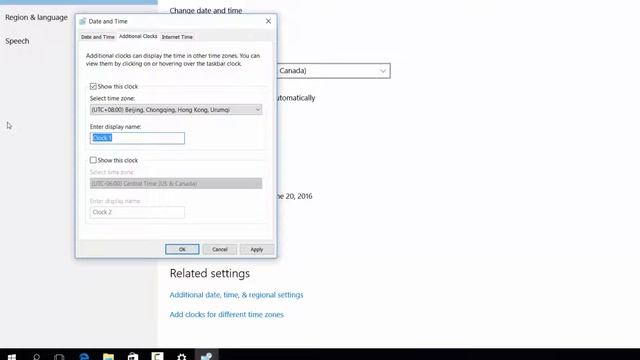Click the OK button
This screenshot has height=360, width=640.
pyautogui.click(x=182, y=249)
